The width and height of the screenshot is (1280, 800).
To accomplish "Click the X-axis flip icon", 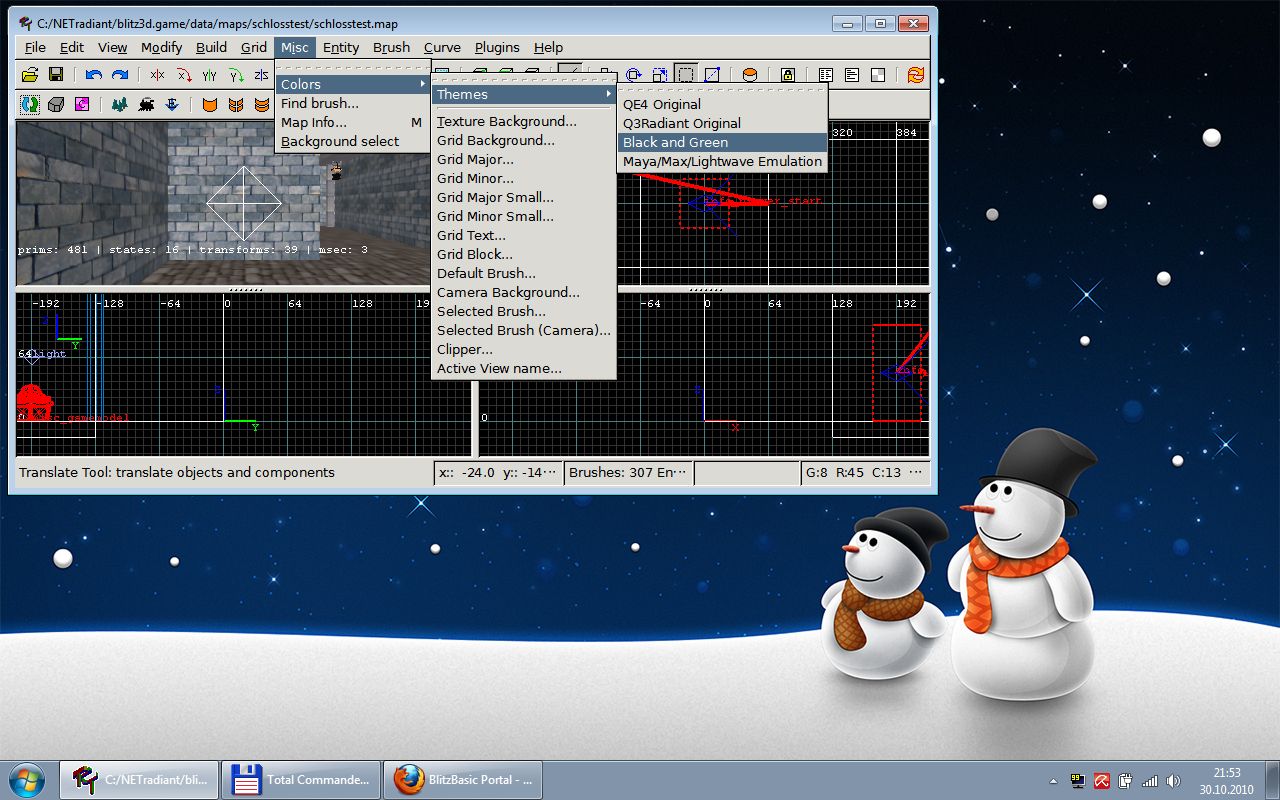I will click(157, 75).
